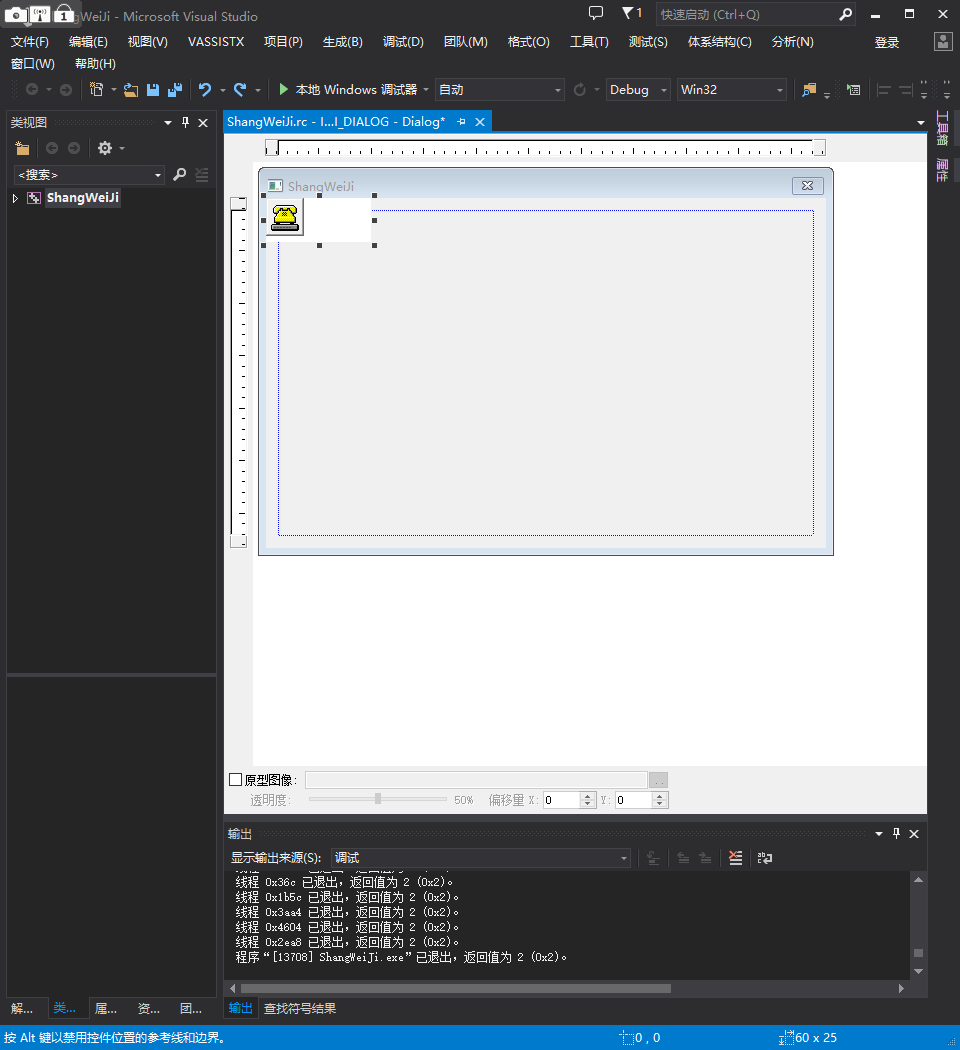
Task: Pin the Class View panel
Action: coord(185,123)
